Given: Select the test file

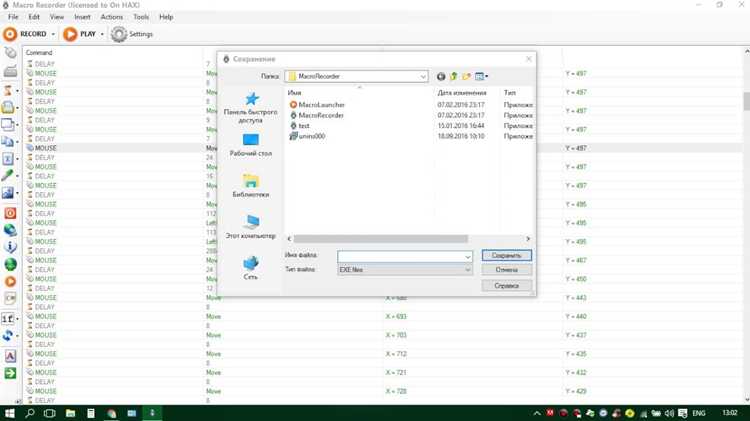Looking at the screenshot, I should 300,126.
